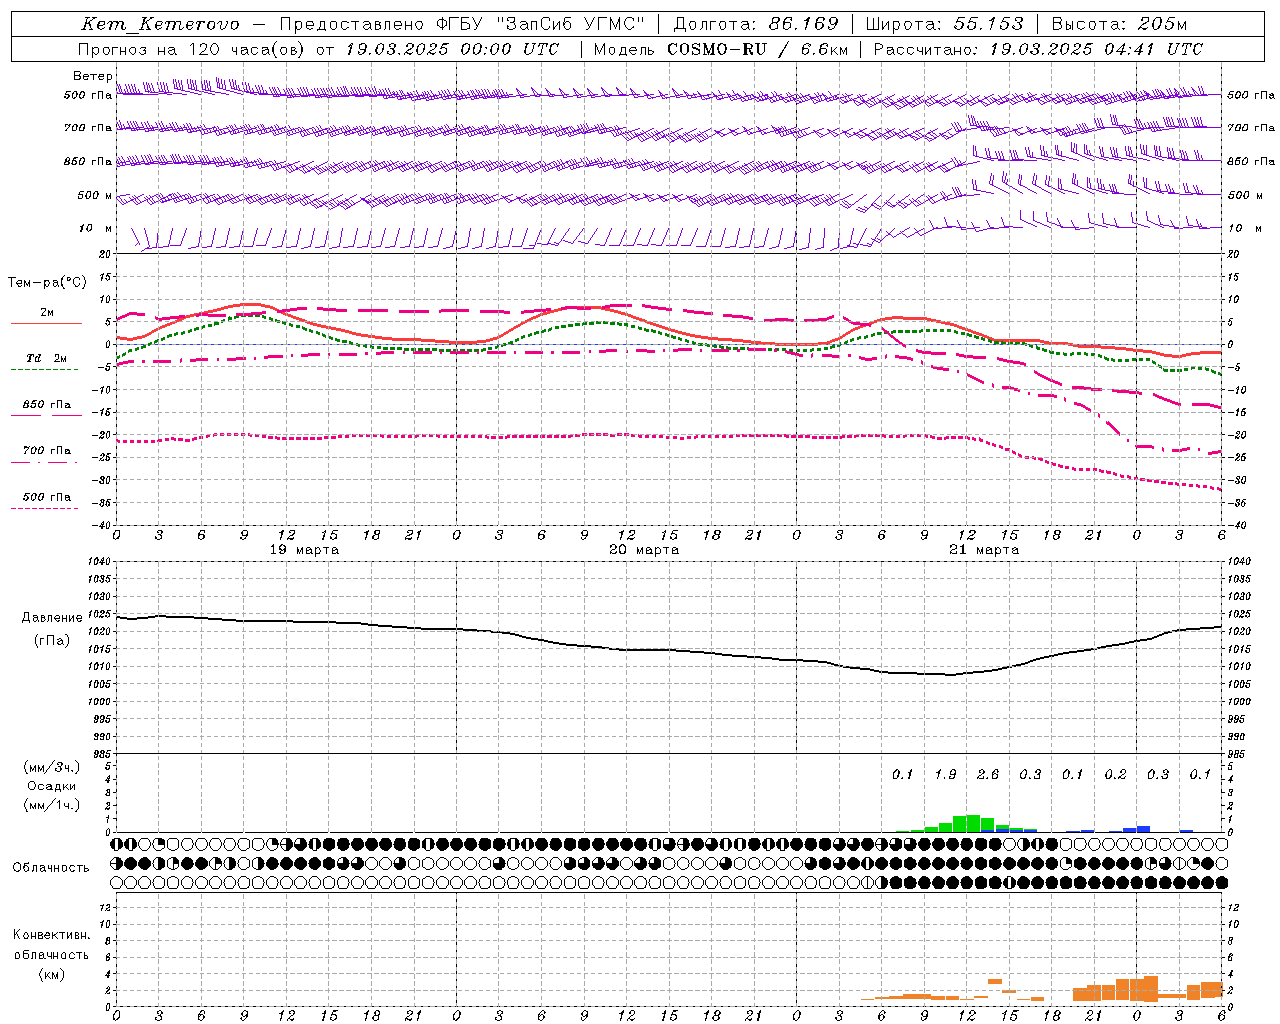Viewport: 1280px width, 1024px height.
Task: Click the 'Тем-ра(°C)' temperature panel label
Action: [47, 283]
